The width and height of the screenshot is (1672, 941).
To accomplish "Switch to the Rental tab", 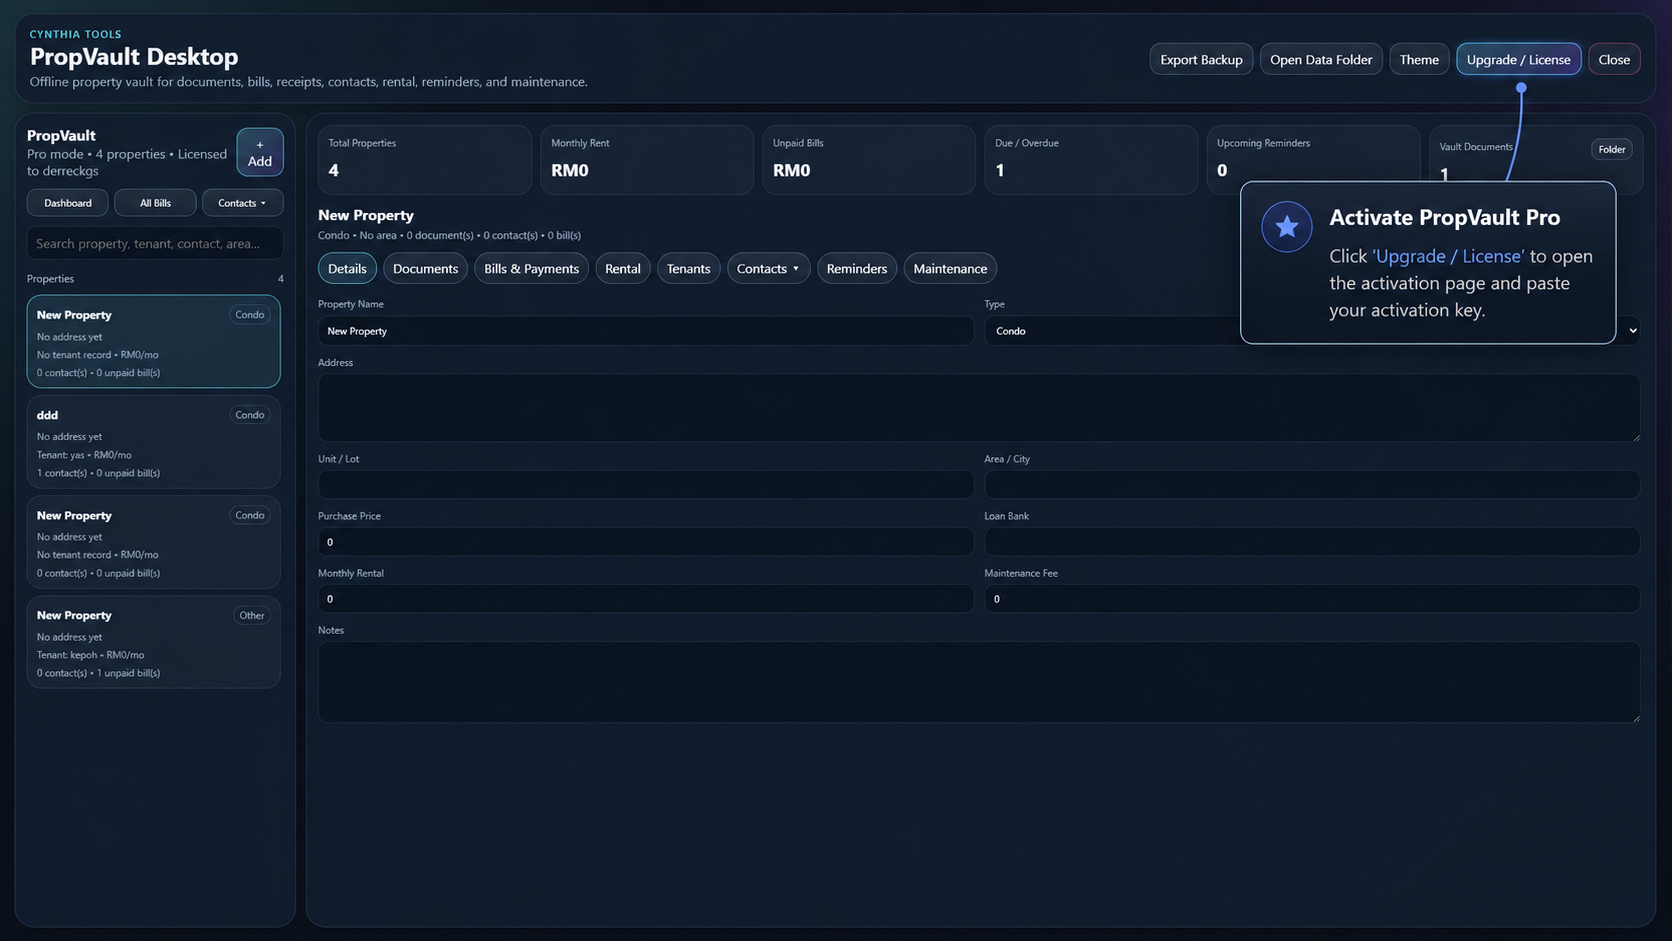I will tap(622, 268).
